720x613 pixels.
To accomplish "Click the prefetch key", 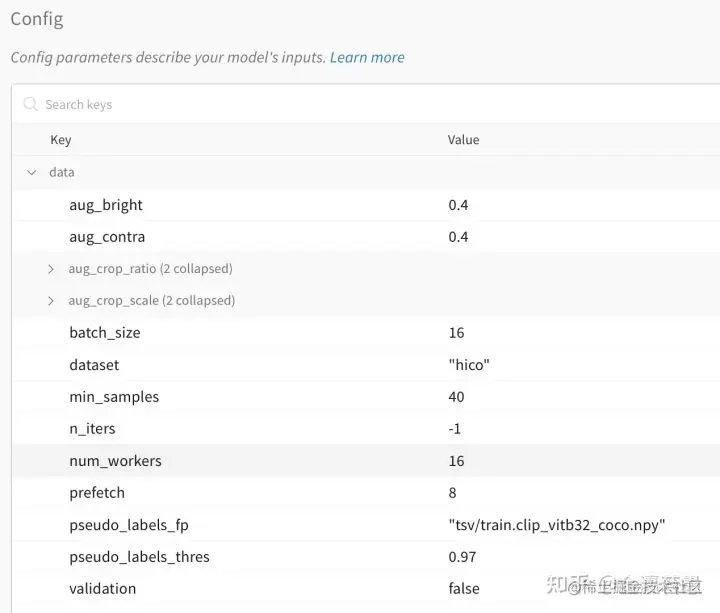I will click(97, 493).
